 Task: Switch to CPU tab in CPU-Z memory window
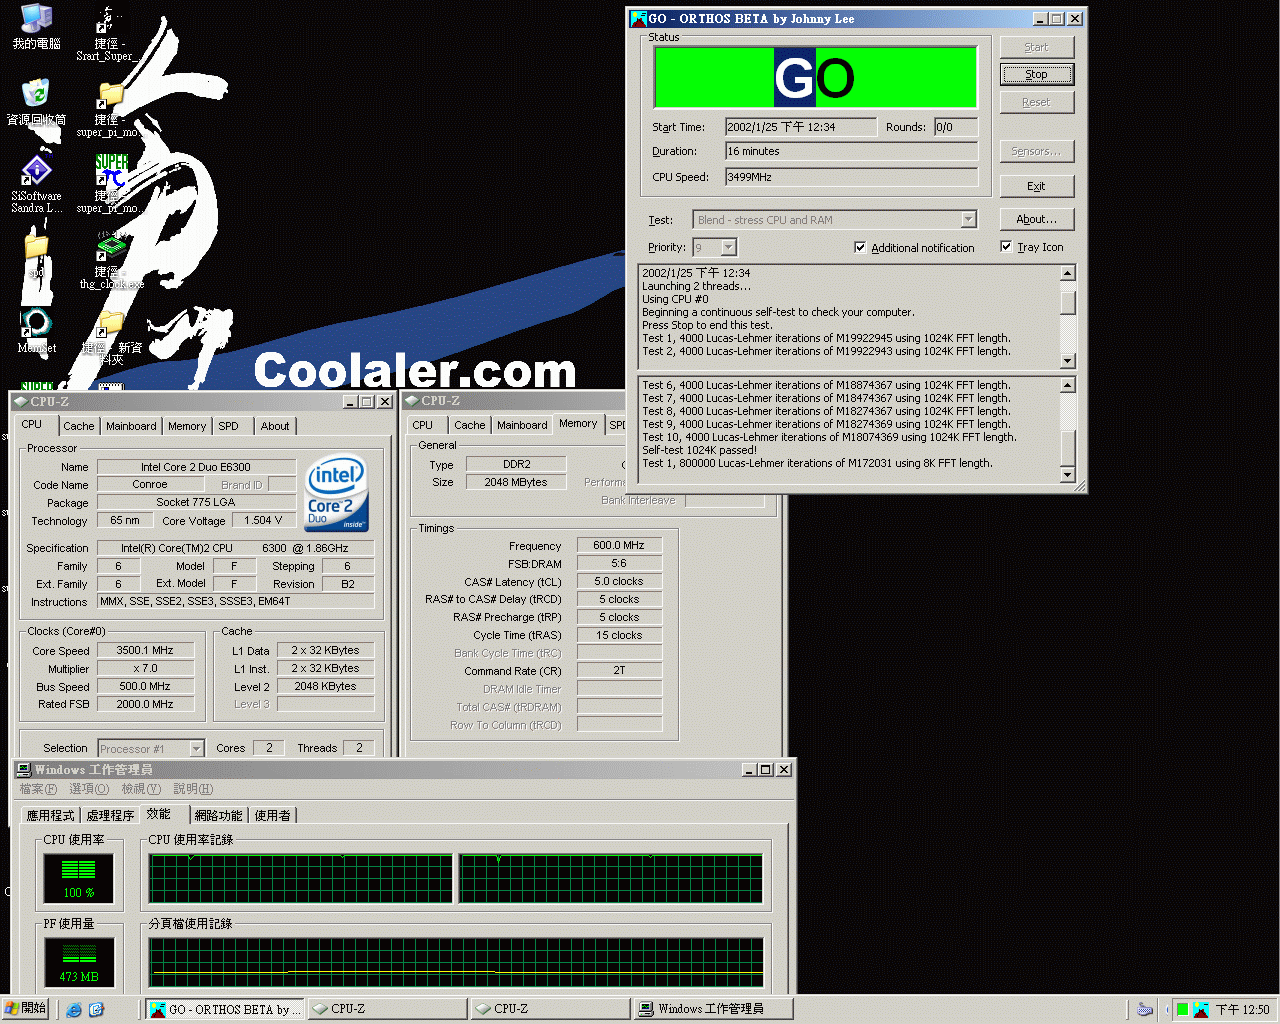click(x=423, y=425)
